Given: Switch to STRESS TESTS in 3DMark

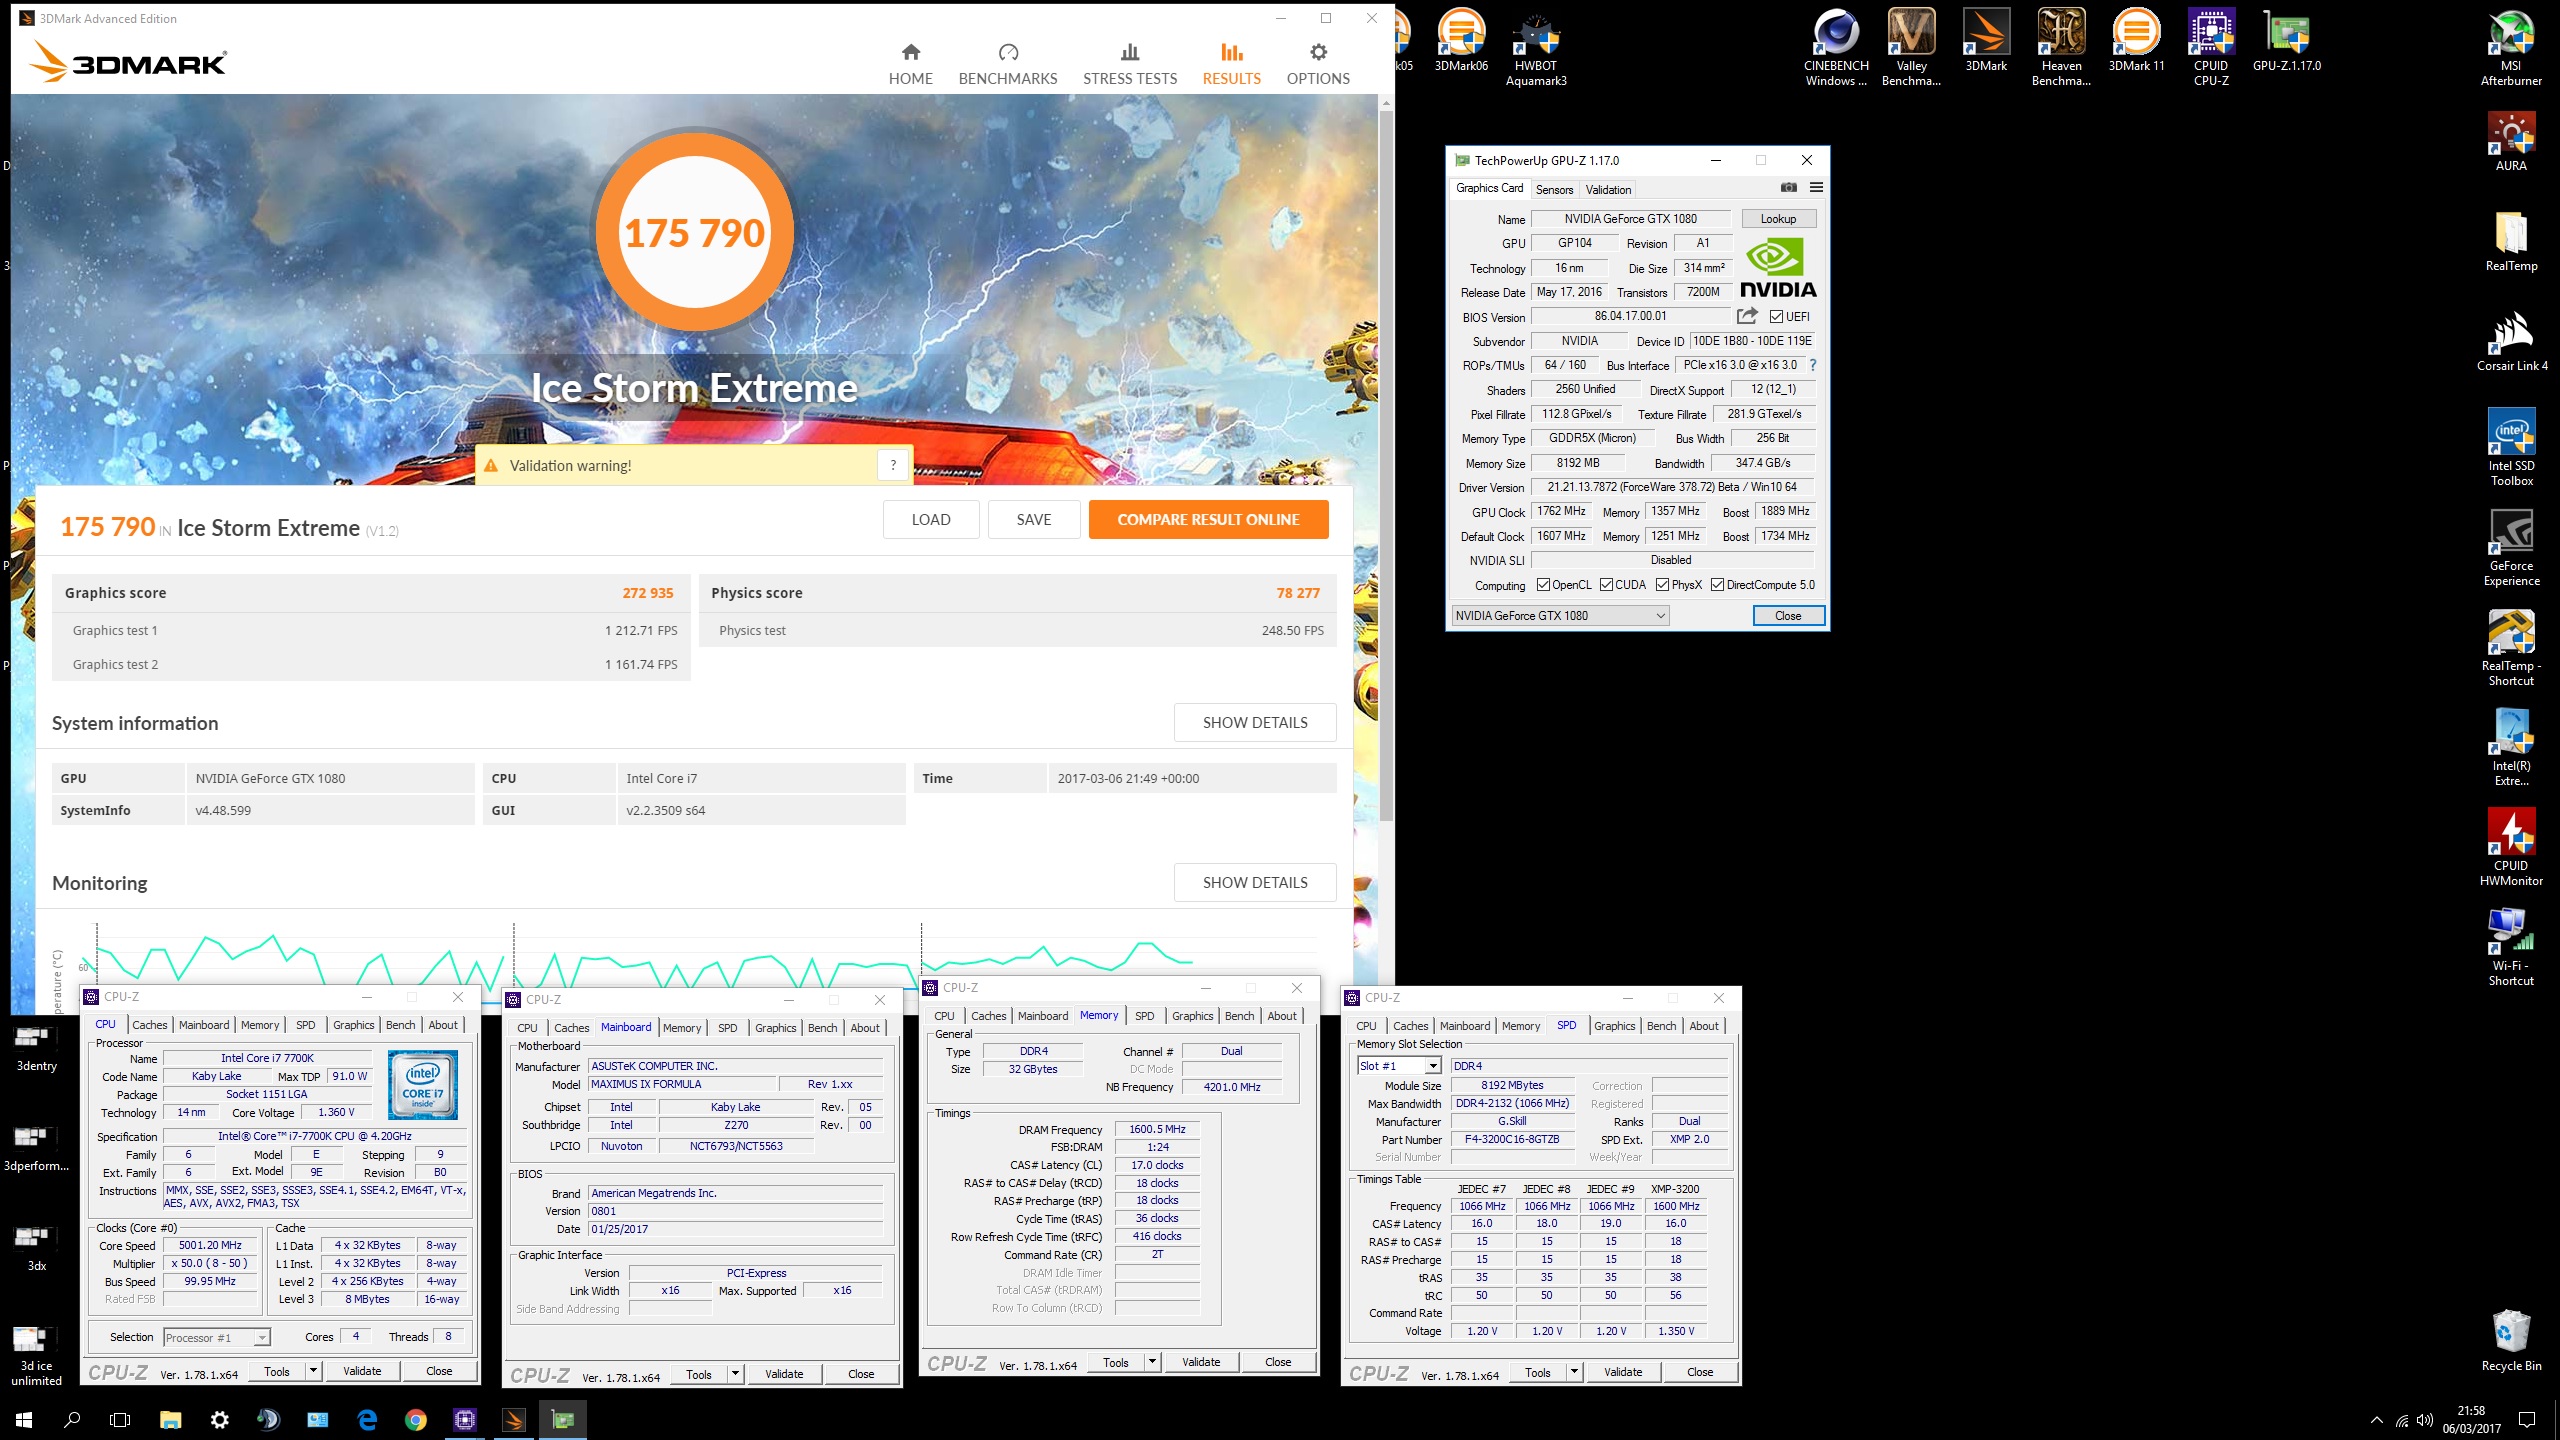Looking at the screenshot, I should point(1130,64).
